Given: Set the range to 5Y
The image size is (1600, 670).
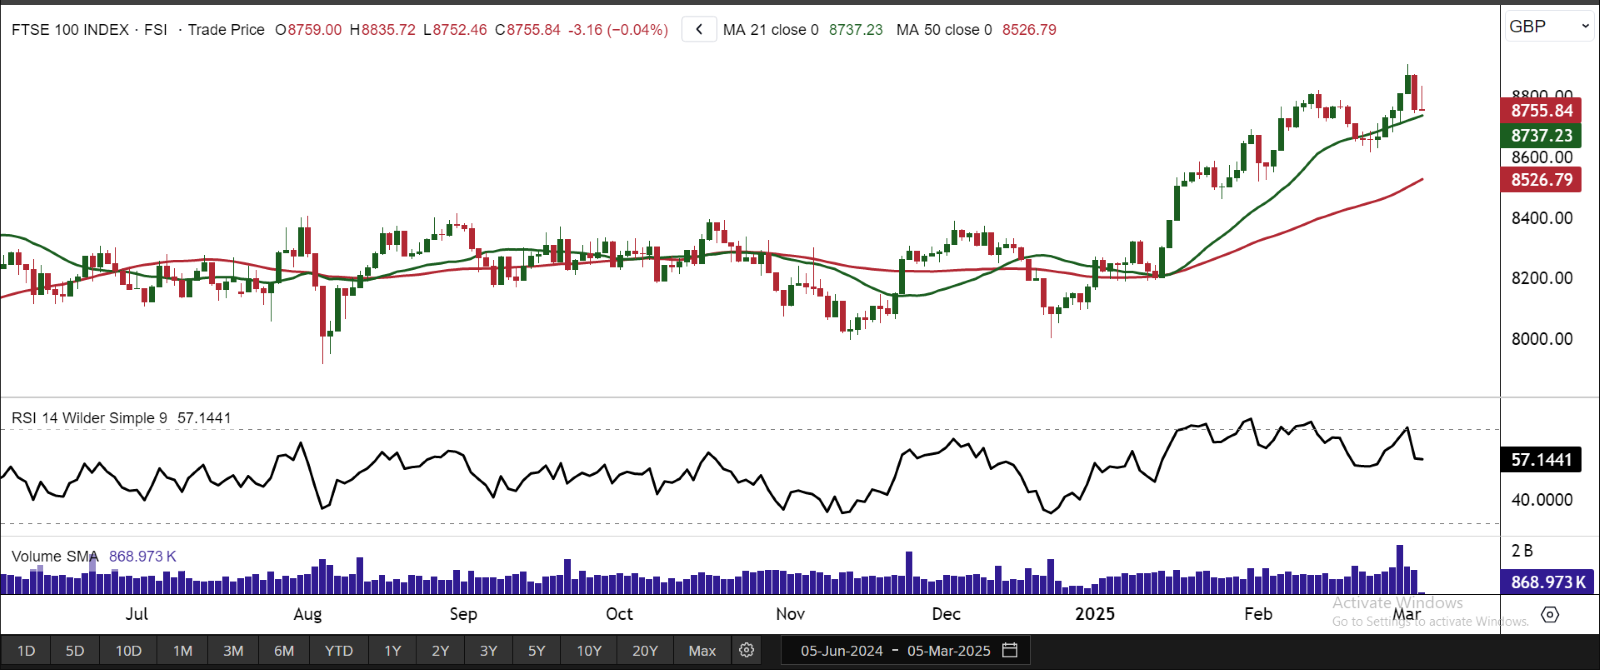Looking at the screenshot, I should pos(536,650).
